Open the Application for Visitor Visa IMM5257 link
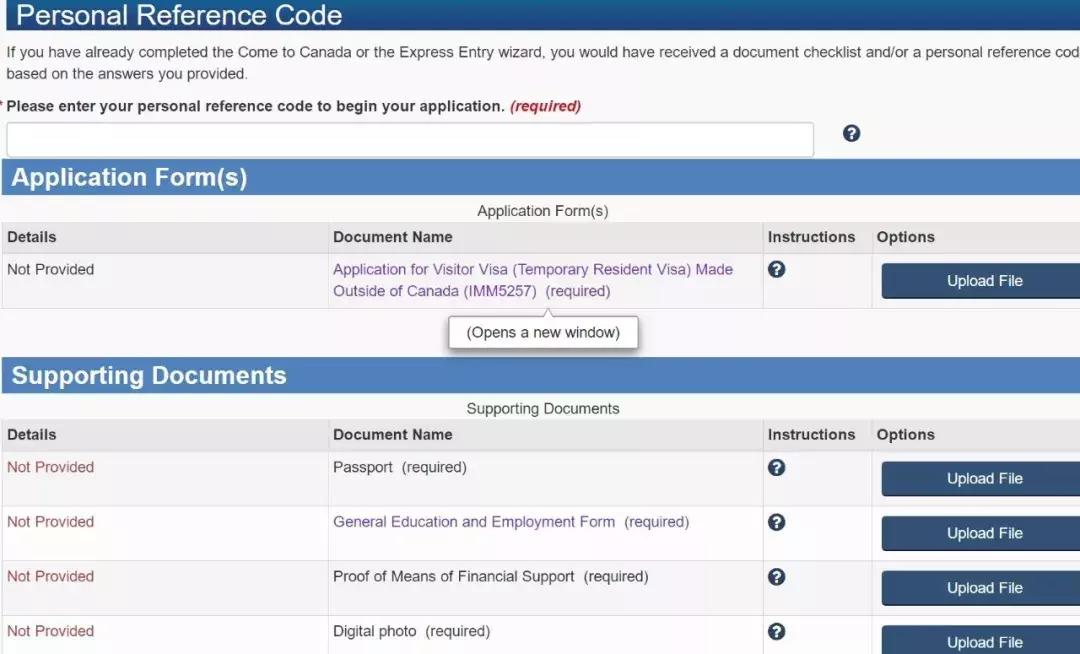Image resolution: width=1080 pixels, height=654 pixels. [532, 270]
